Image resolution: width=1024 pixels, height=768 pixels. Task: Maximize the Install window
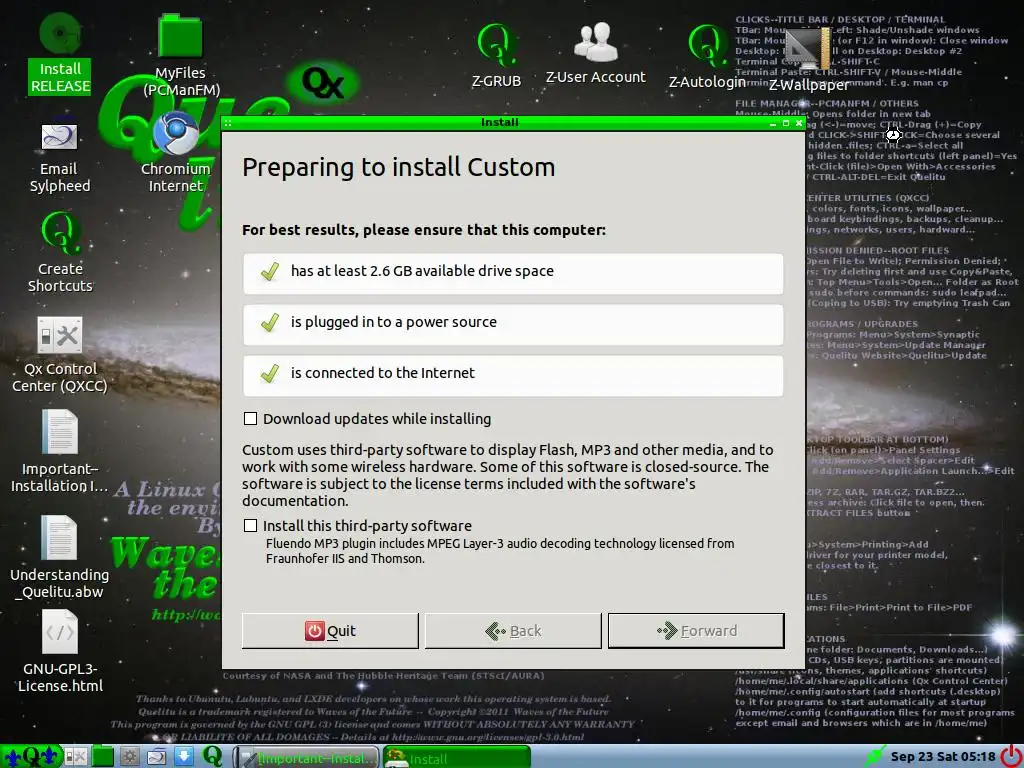pos(786,123)
